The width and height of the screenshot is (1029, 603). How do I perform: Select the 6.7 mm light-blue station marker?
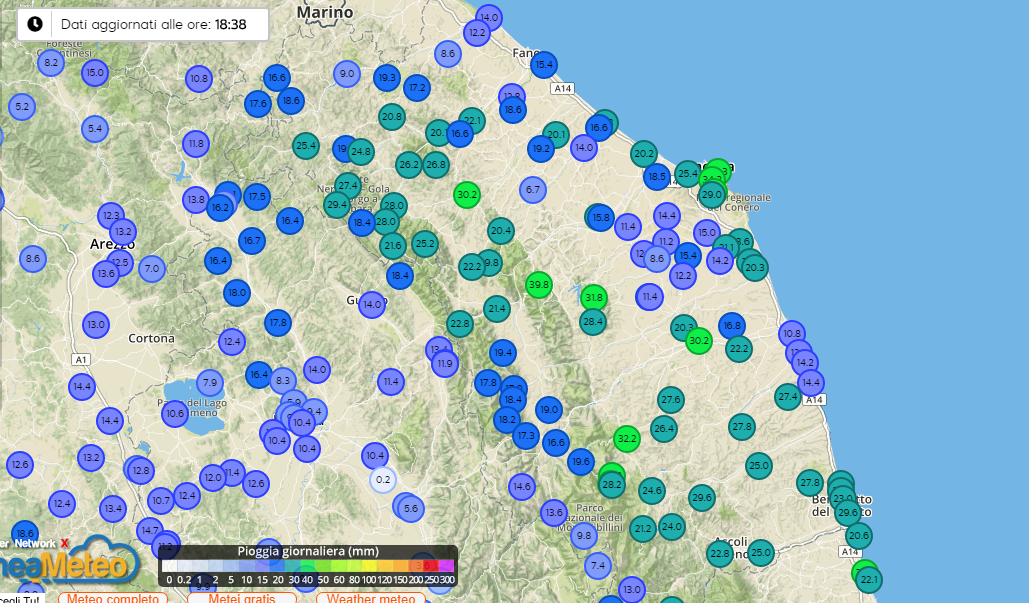[x=533, y=190]
